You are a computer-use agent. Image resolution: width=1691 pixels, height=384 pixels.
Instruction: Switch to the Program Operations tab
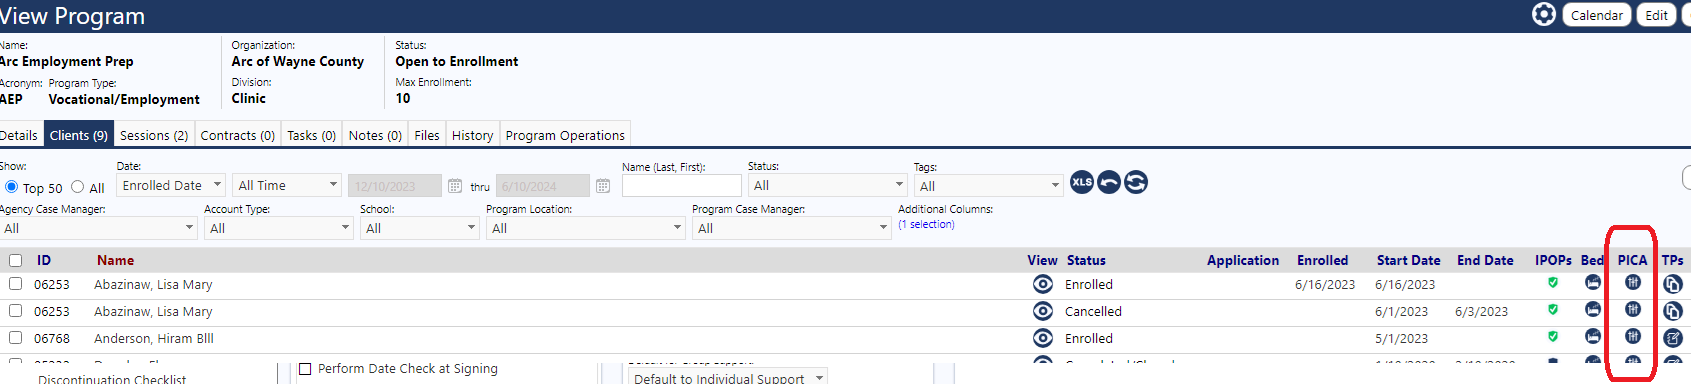pyautogui.click(x=565, y=135)
